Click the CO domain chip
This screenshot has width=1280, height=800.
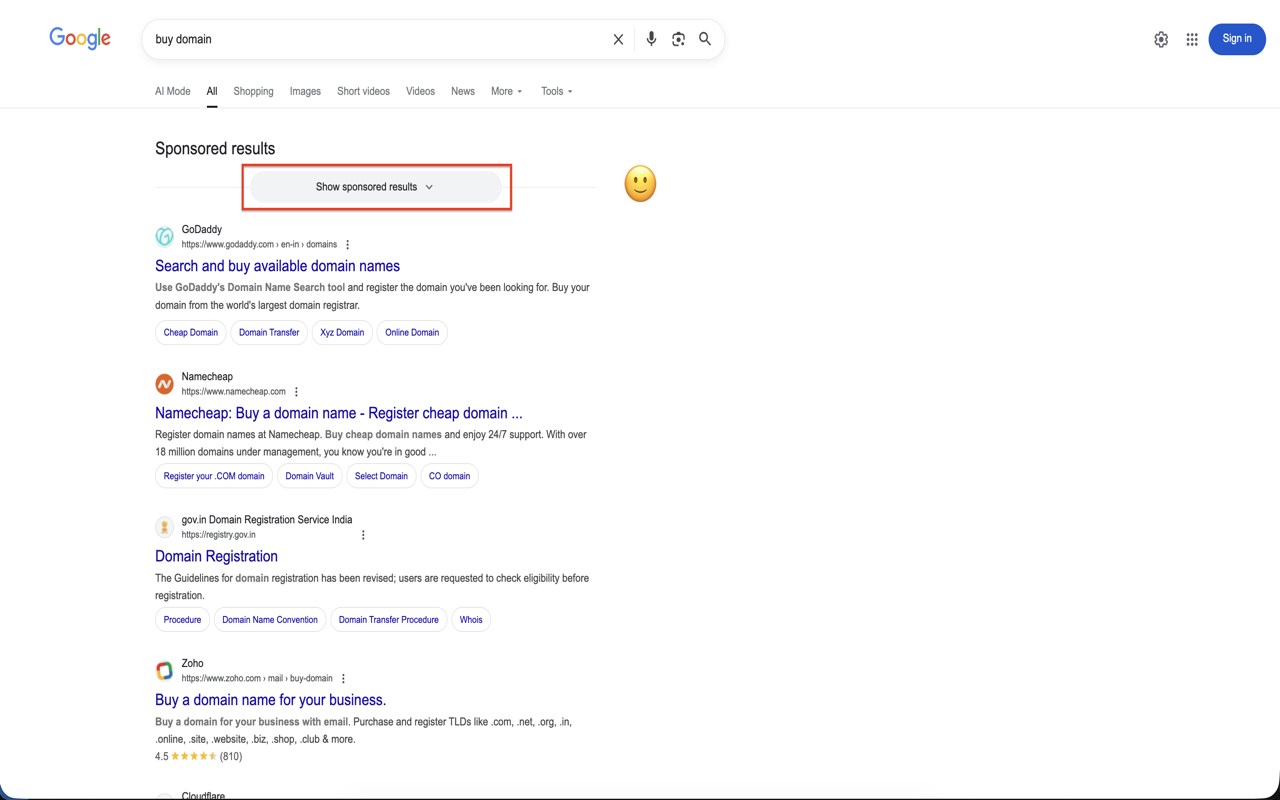(x=449, y=476)
